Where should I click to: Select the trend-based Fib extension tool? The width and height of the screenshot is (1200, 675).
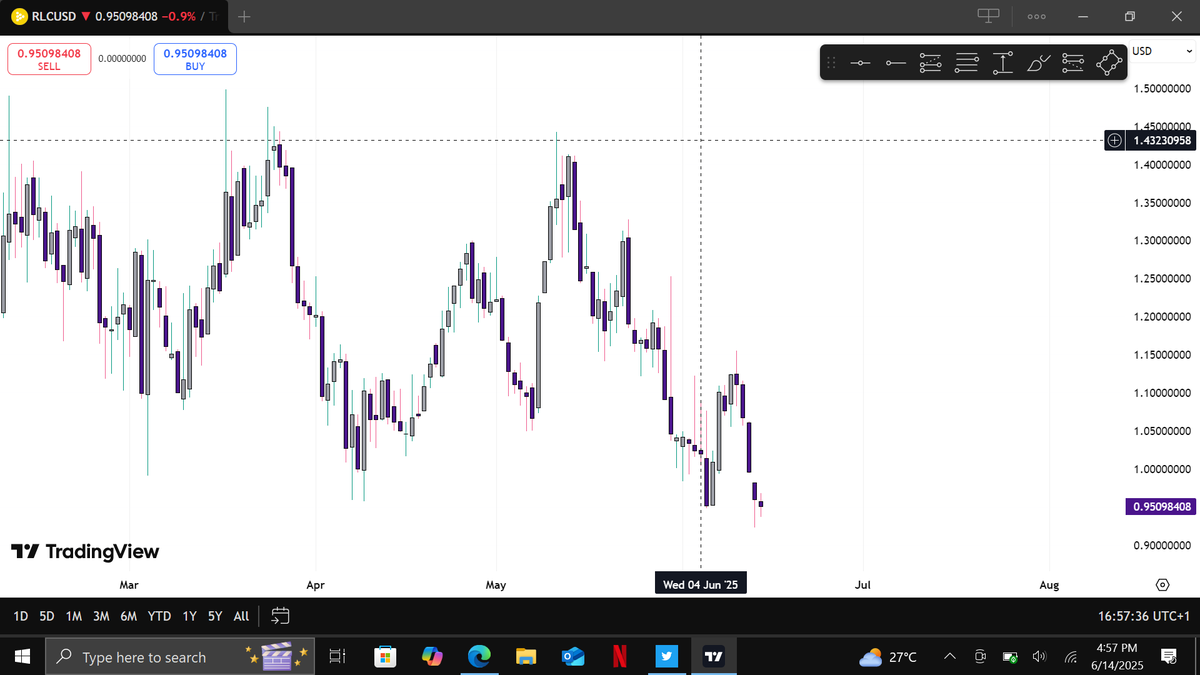tap(1074, 63)
